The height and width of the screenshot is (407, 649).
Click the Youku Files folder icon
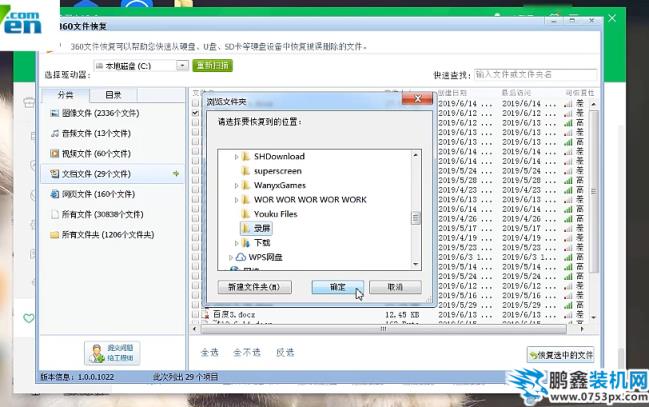[245, 214]
